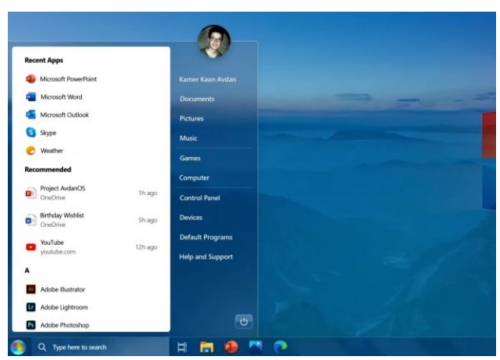Launch Adobe Illustrator
Image resolution: width=500 pixels, height=360 pixels.
(55, 289)
